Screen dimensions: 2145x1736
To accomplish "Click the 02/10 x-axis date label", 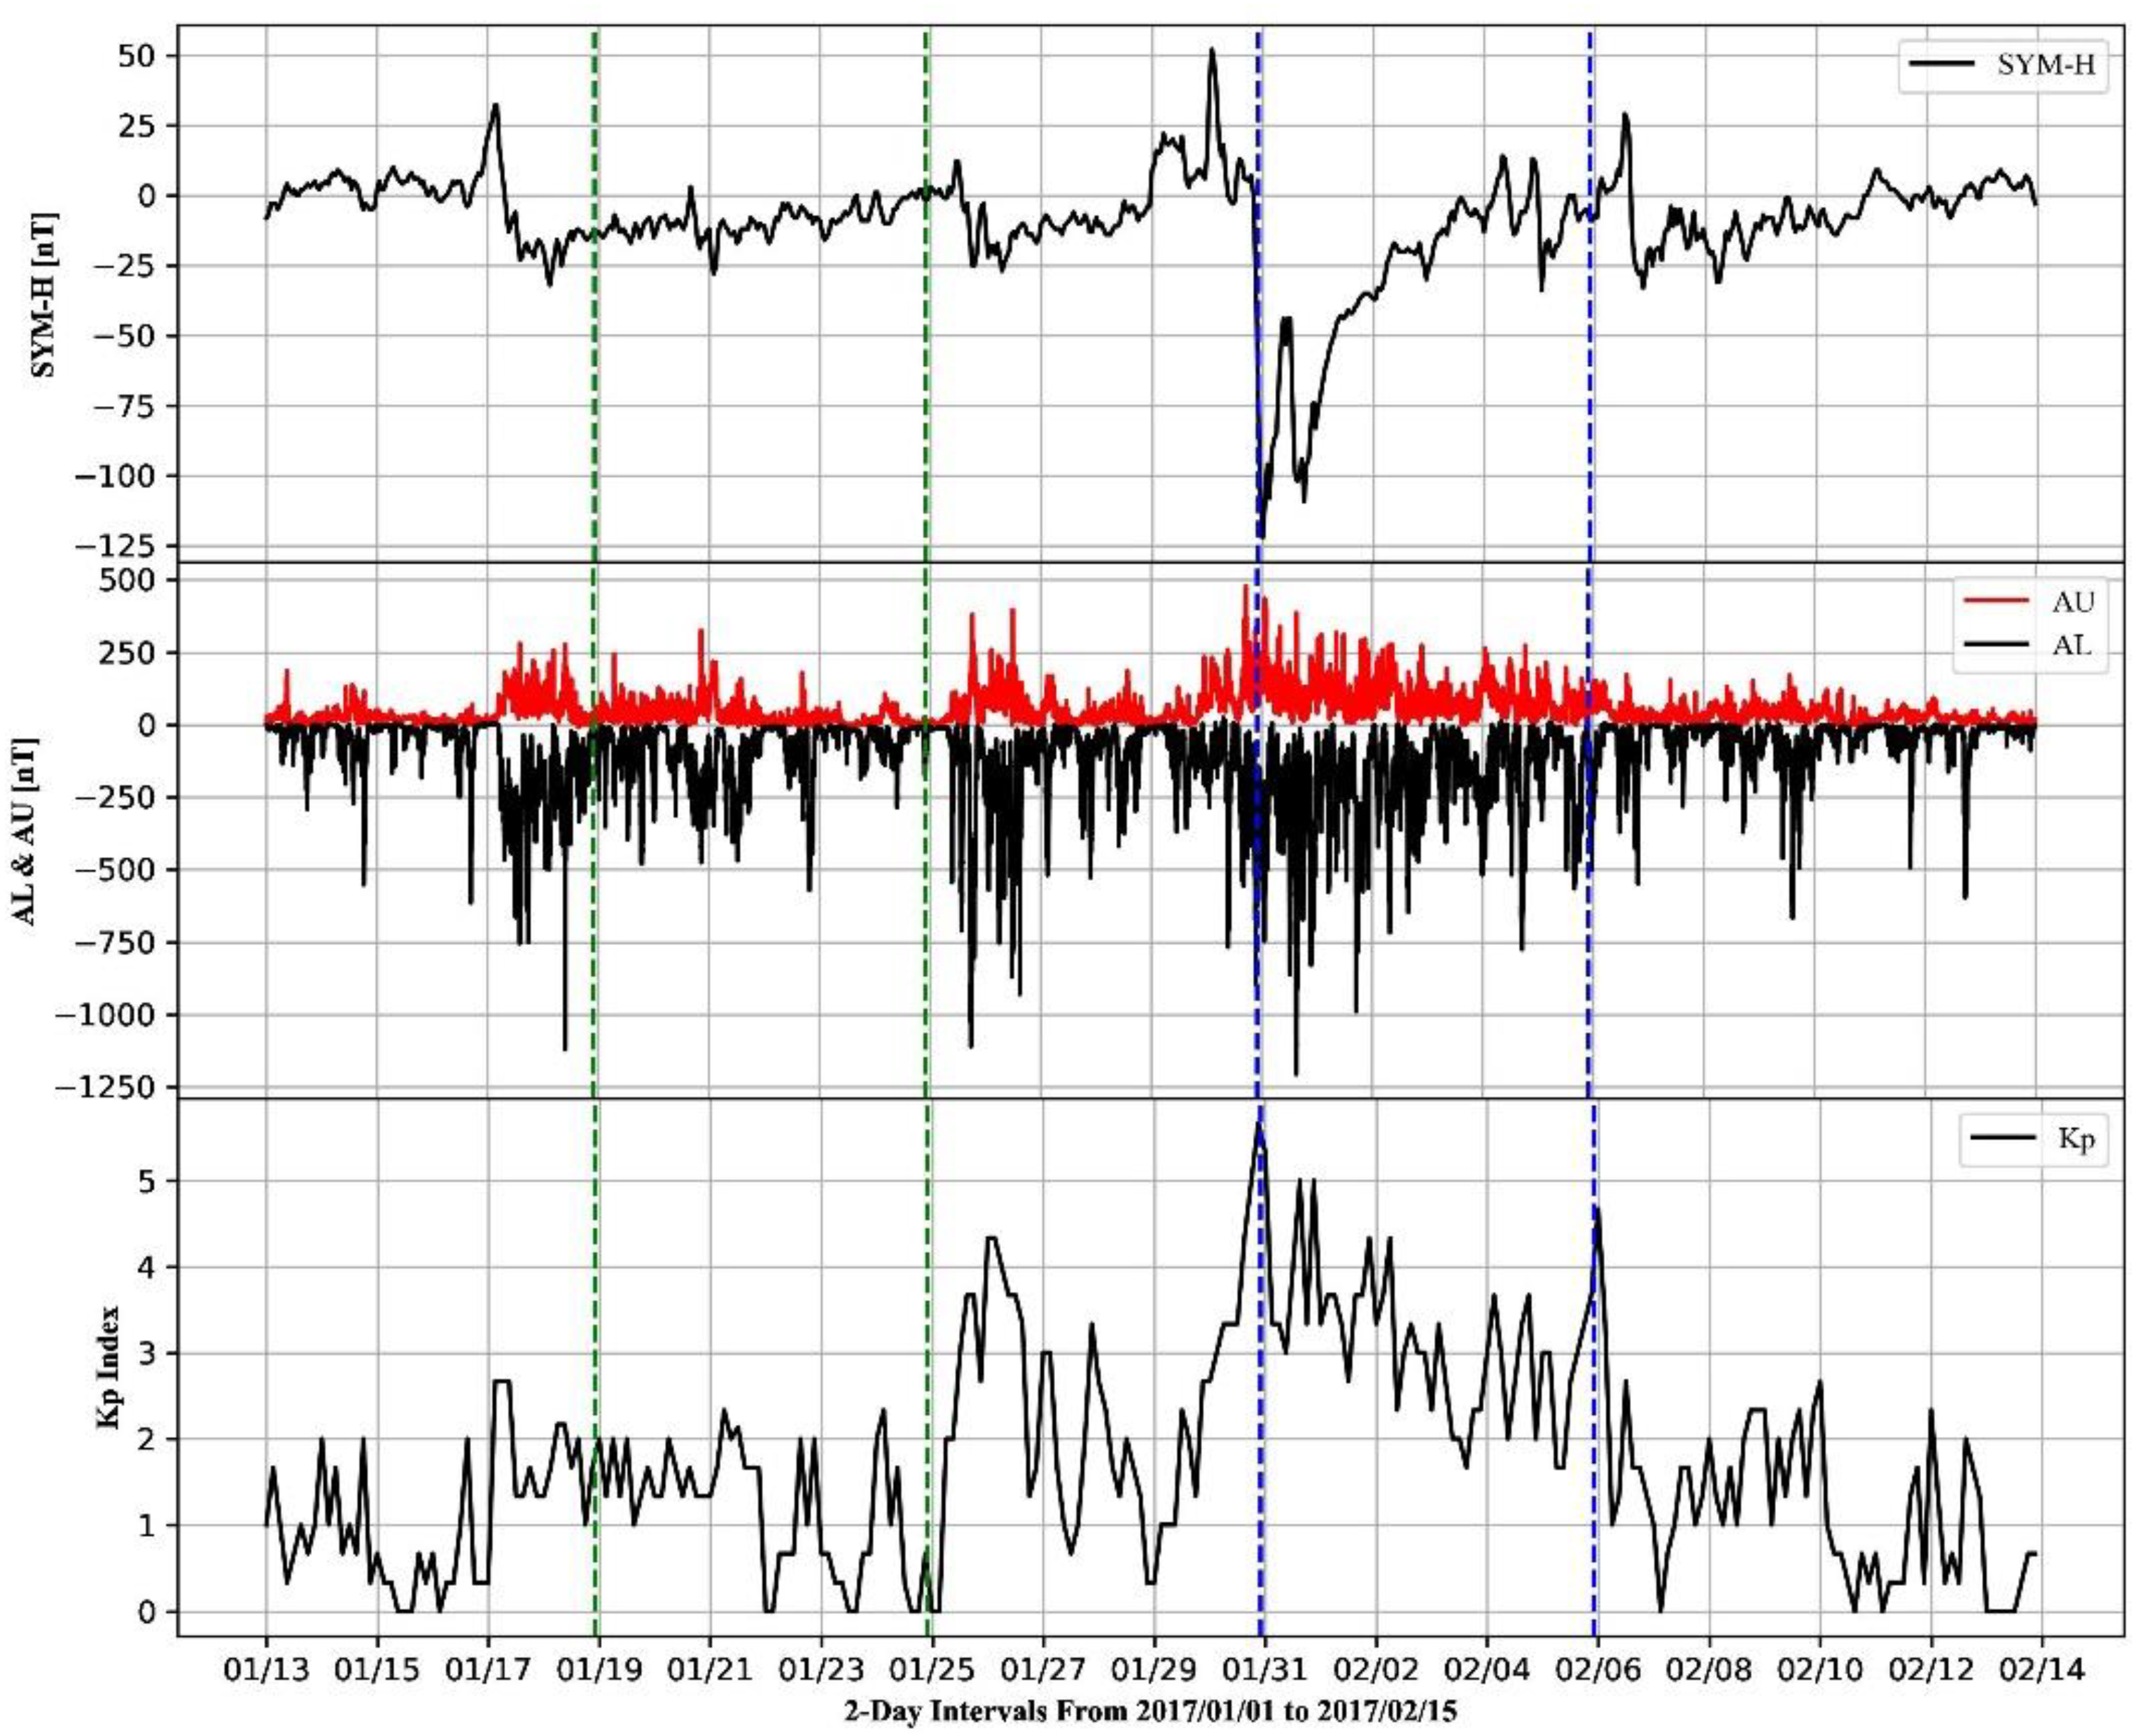I will (x=1819, y=1670).
